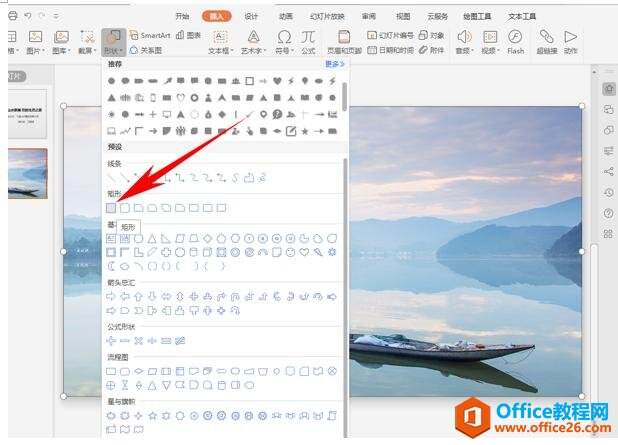Viewport: 618px width, 445px height.
Task: Click the 更多 link in shapes panel
Action: 335,63
